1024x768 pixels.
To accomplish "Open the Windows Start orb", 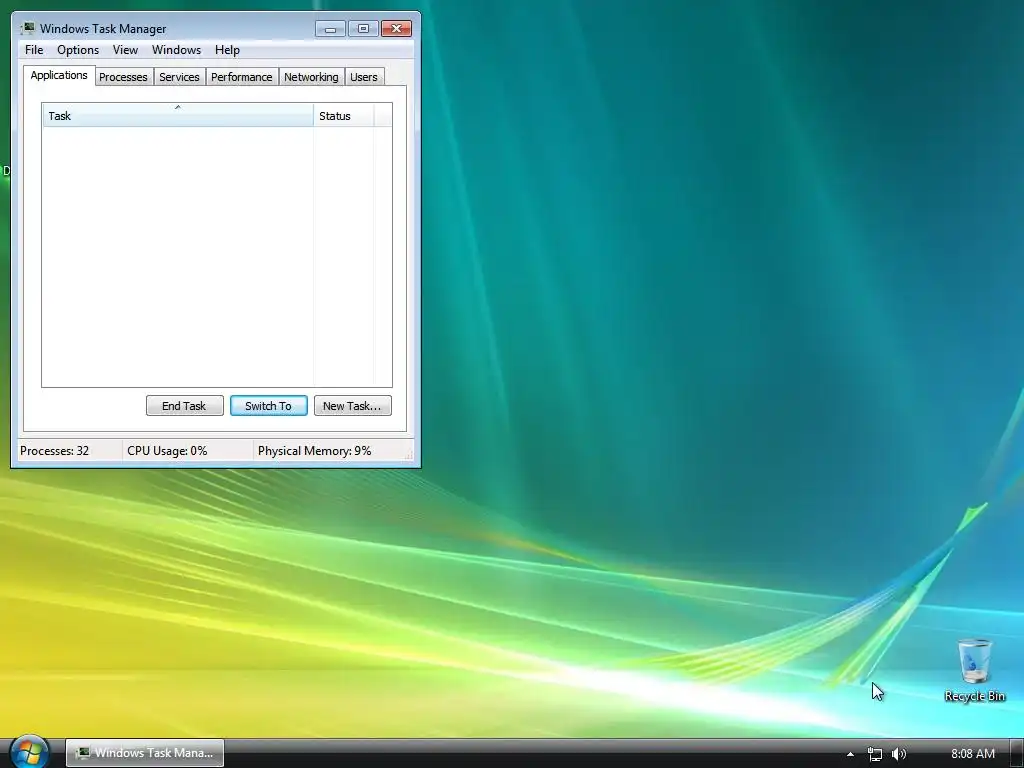I will 29,752.
